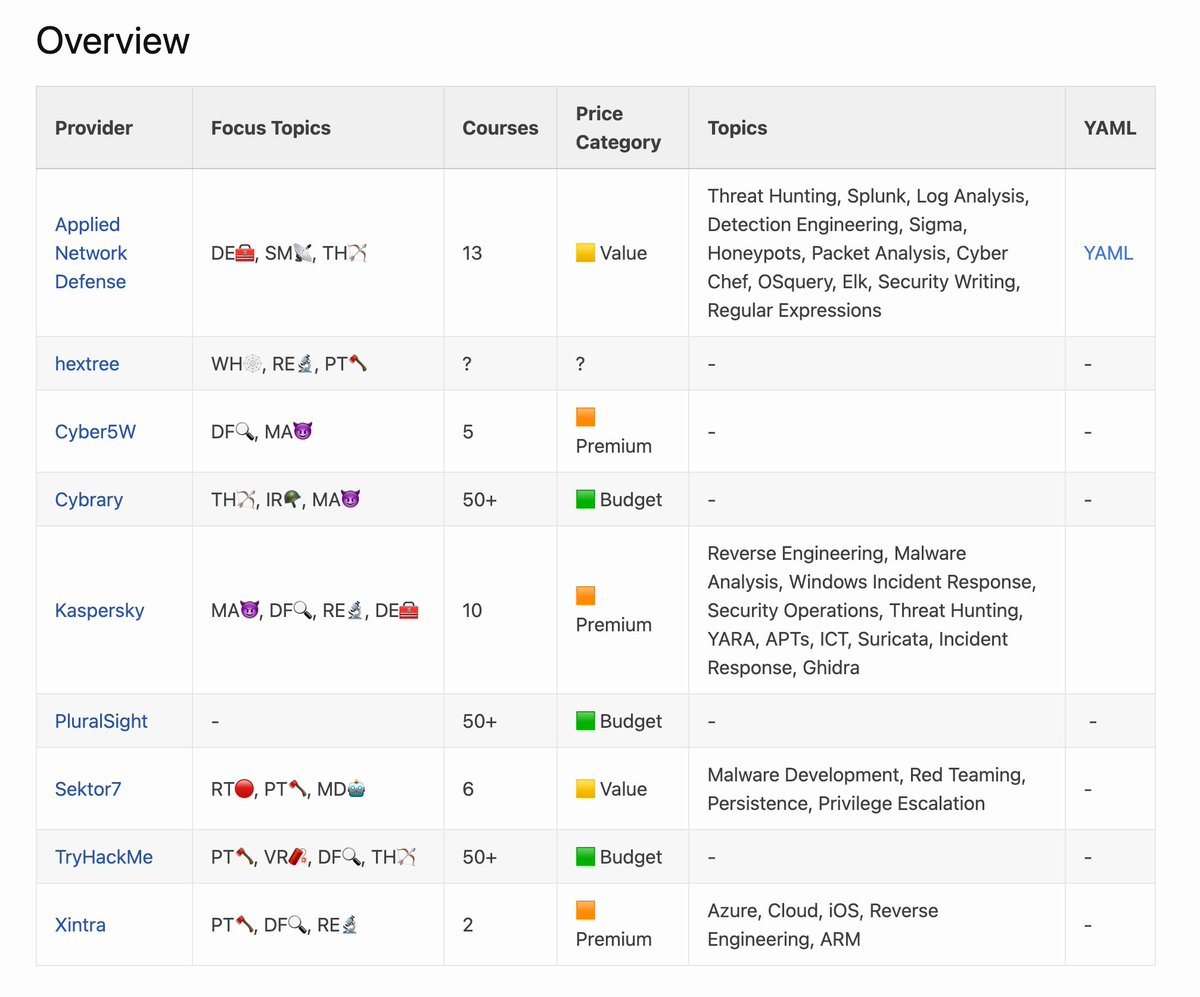The image size is (1200, 997).
Task: Select the course count 13
Action: click(x=472, y=253)
